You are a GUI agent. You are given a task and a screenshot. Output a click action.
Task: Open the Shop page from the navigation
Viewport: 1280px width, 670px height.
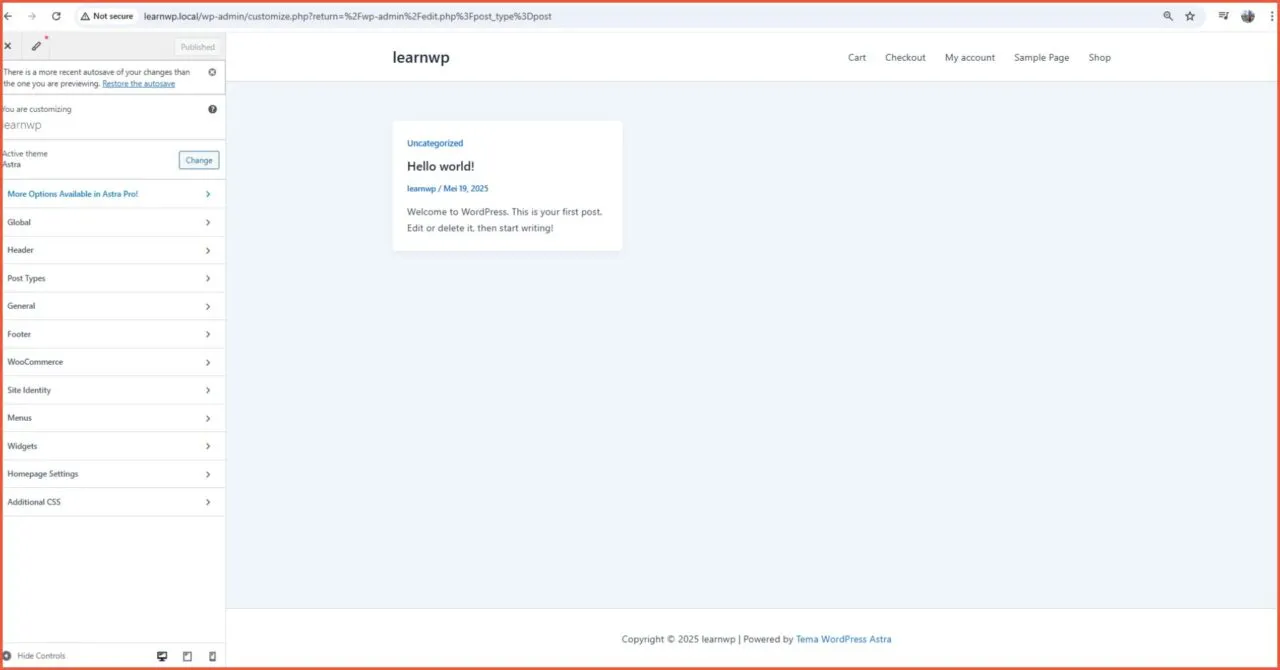[x=1099, y=57]
